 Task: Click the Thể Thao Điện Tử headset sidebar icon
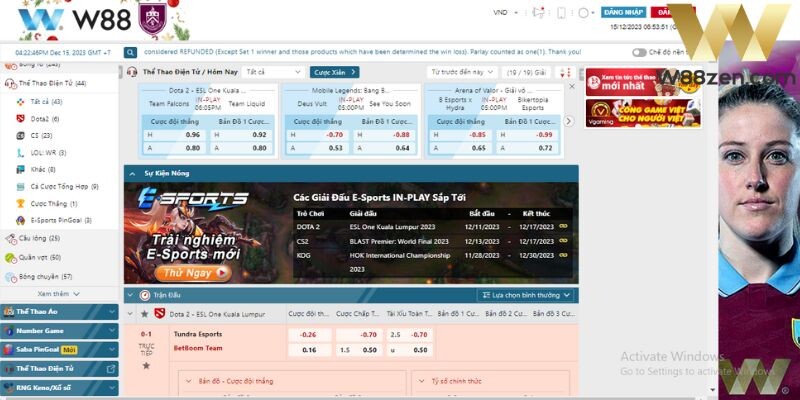coord(11,84)
